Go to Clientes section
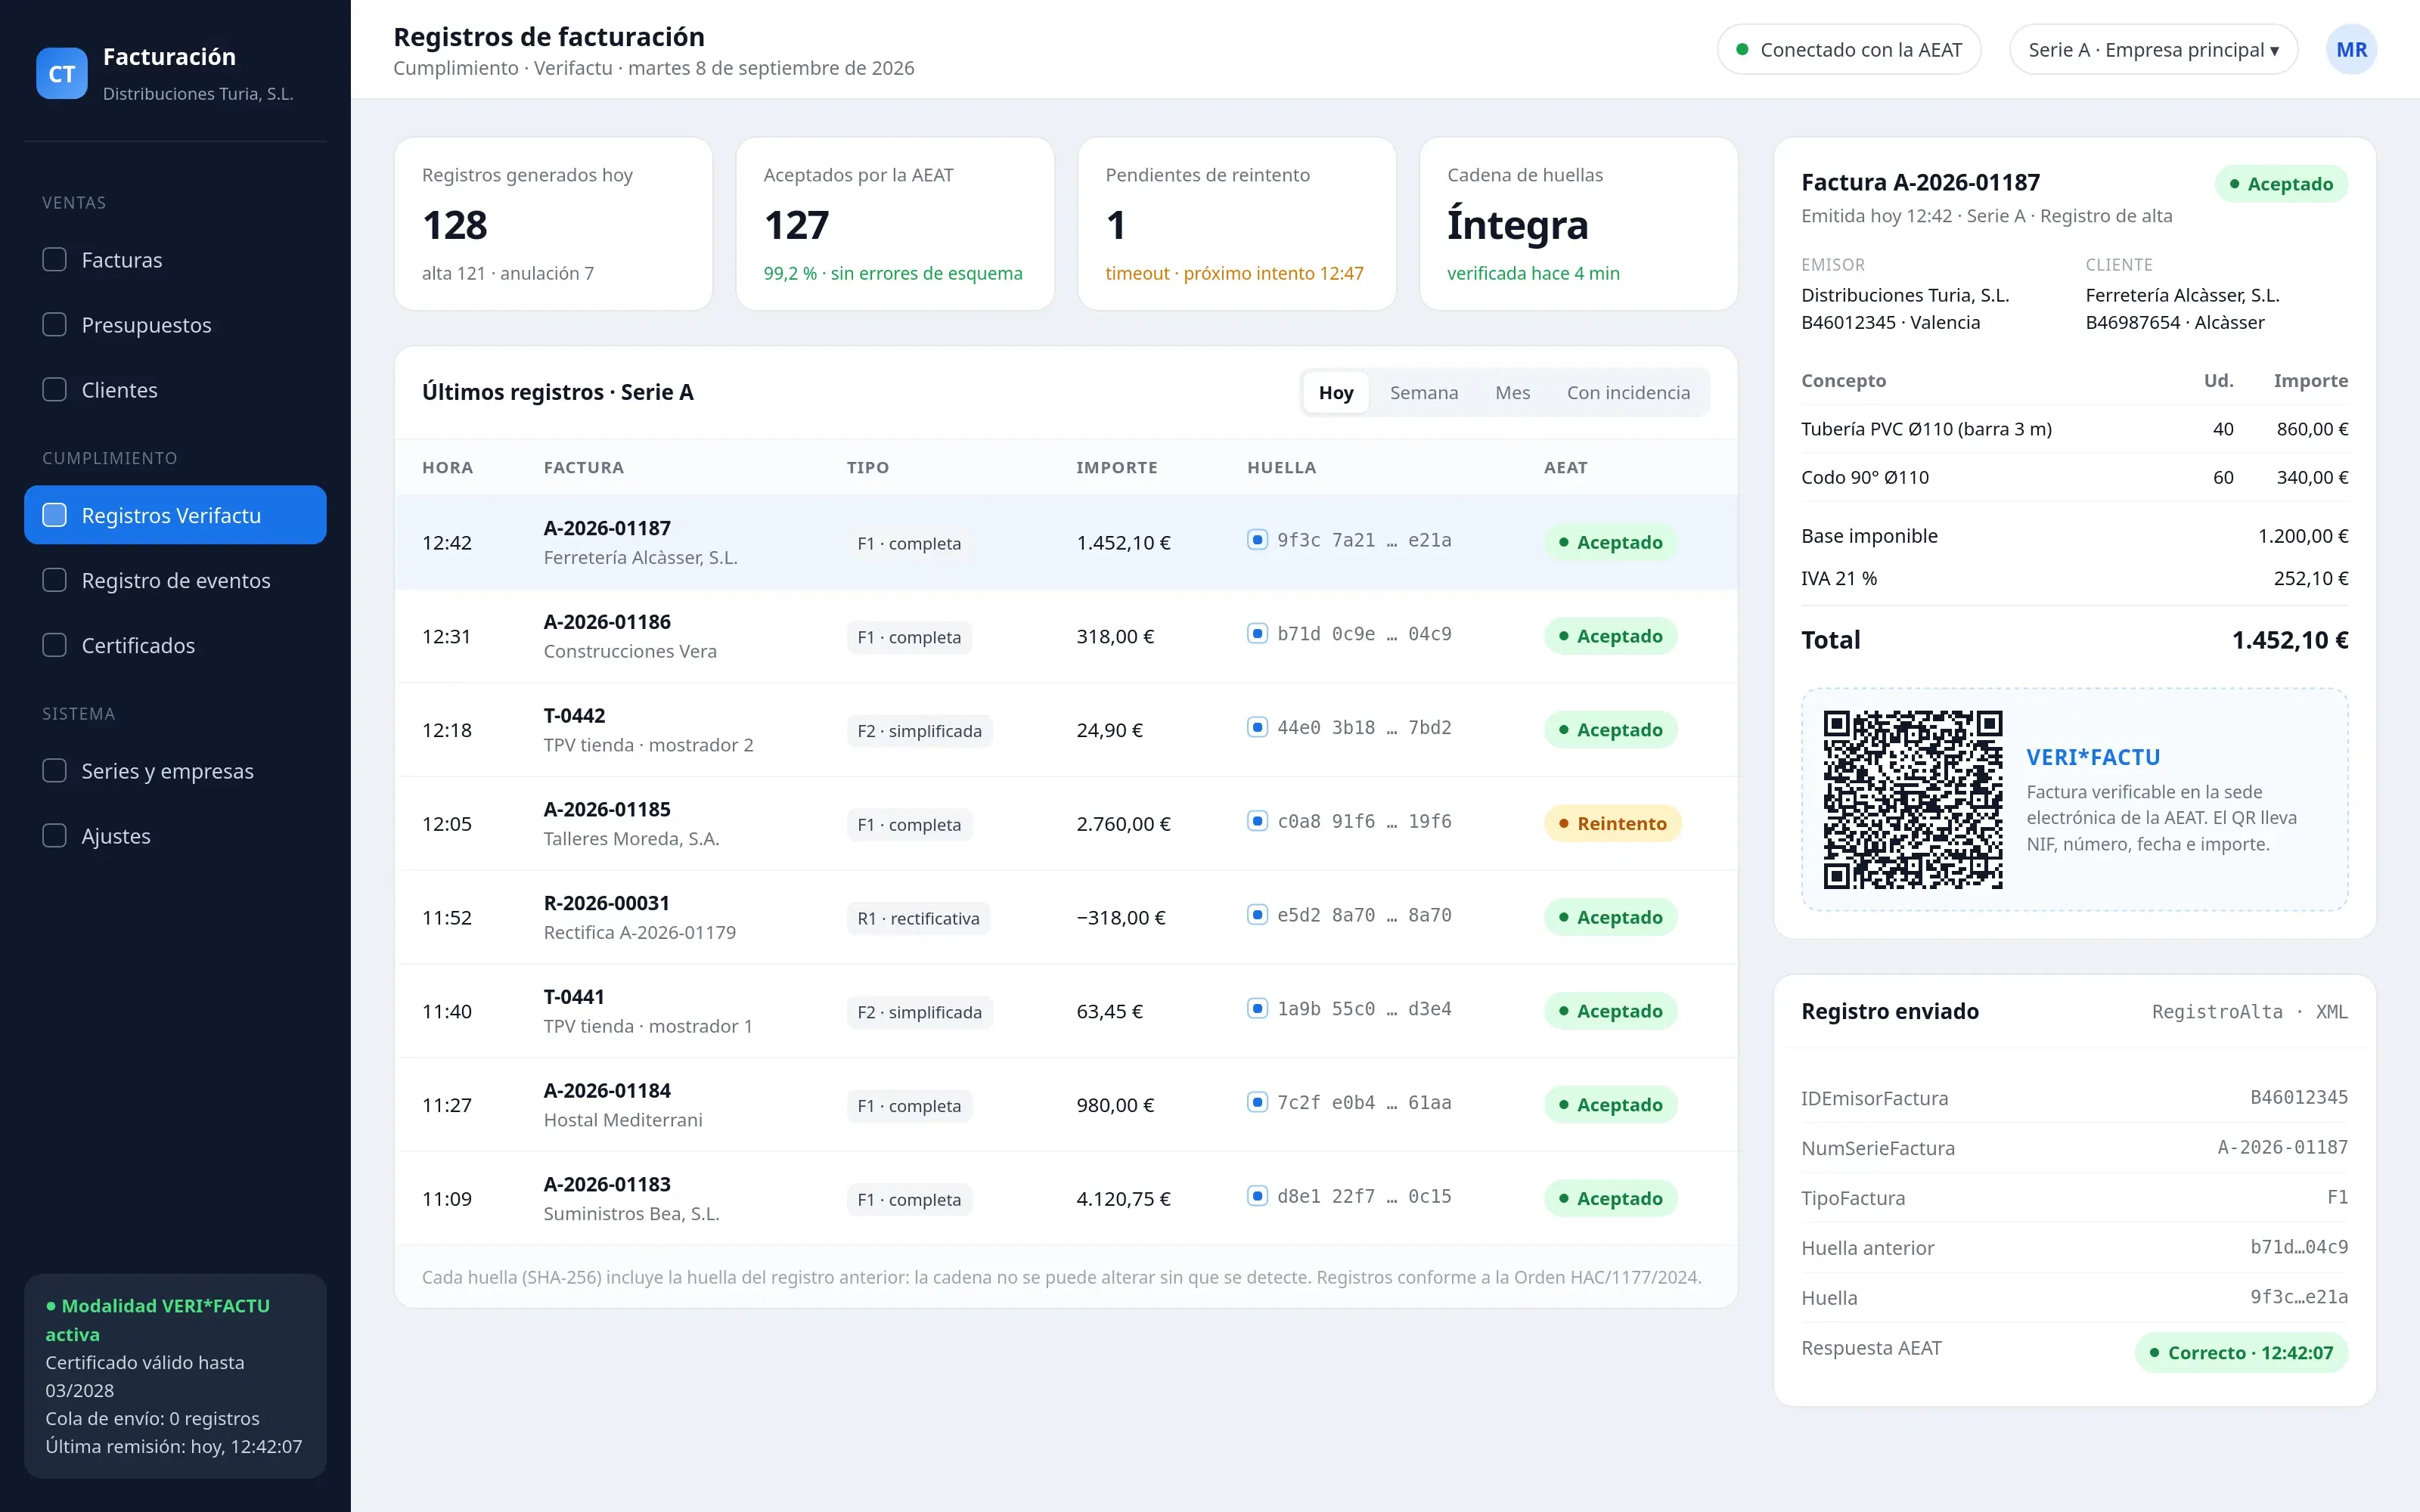Screen dimensions: 2420x1512 (x=175, y=390)
